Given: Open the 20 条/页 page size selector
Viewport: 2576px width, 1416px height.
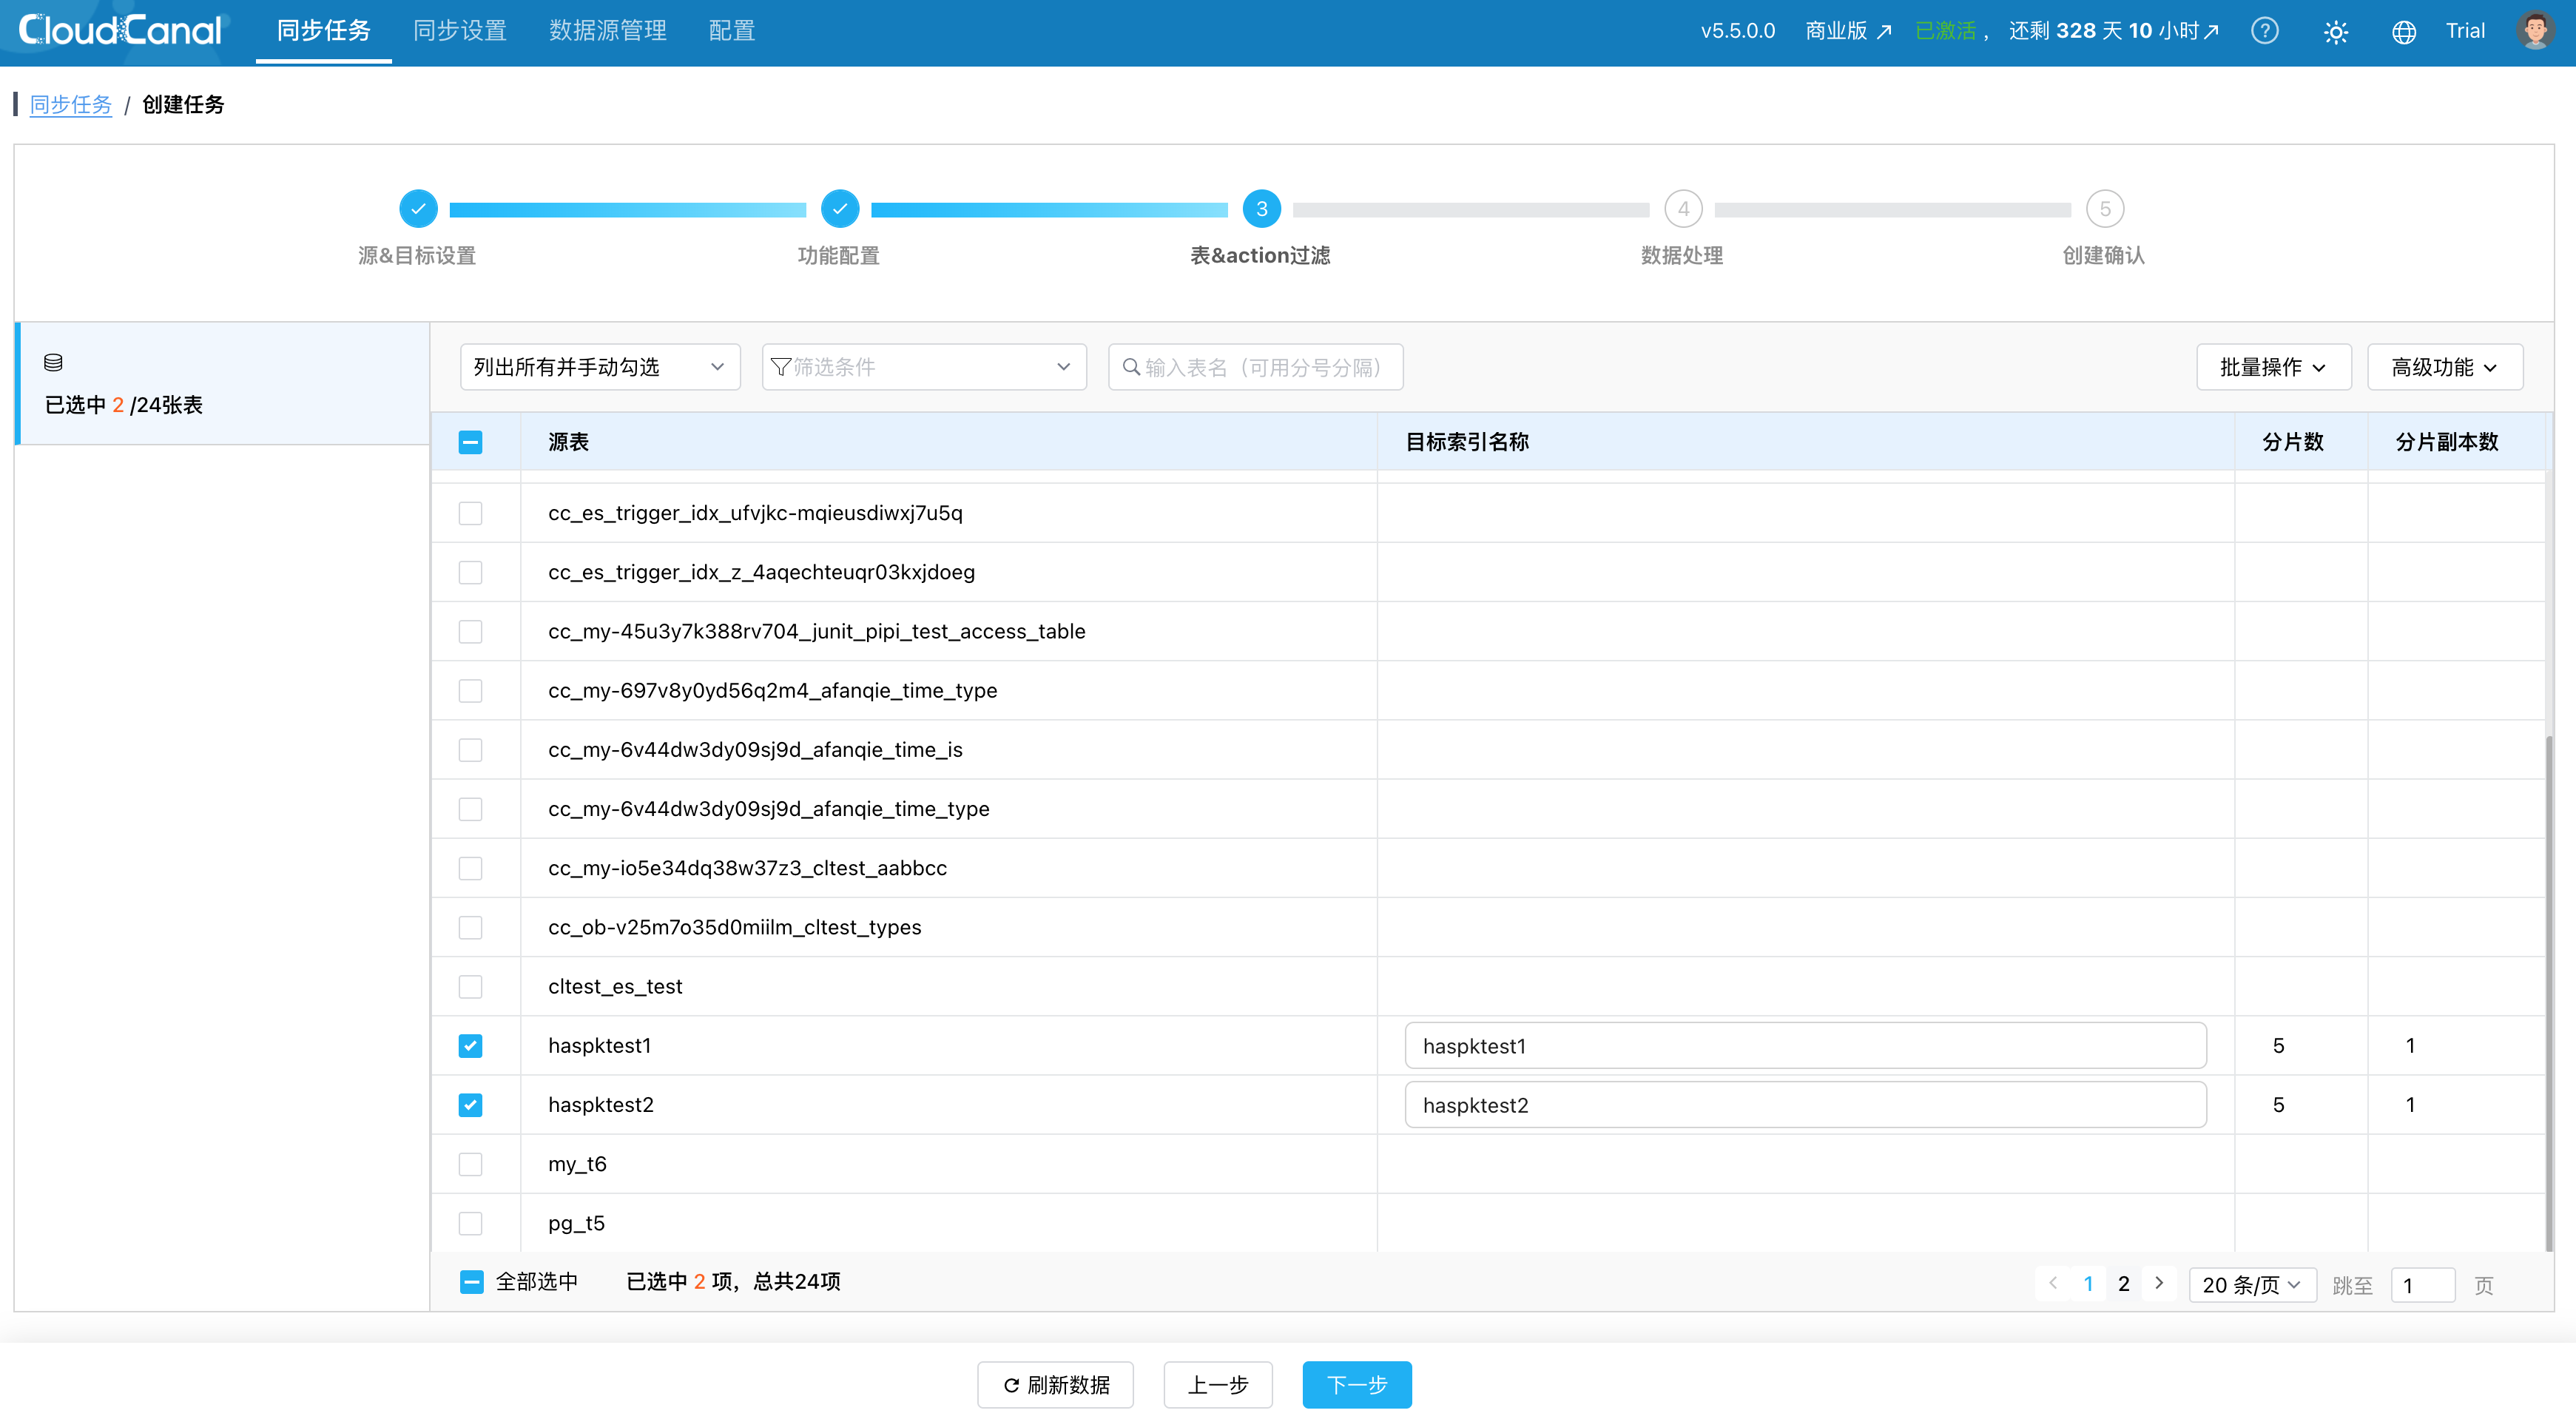Looking at the screenshot, I should [x=2251, y=1285].
